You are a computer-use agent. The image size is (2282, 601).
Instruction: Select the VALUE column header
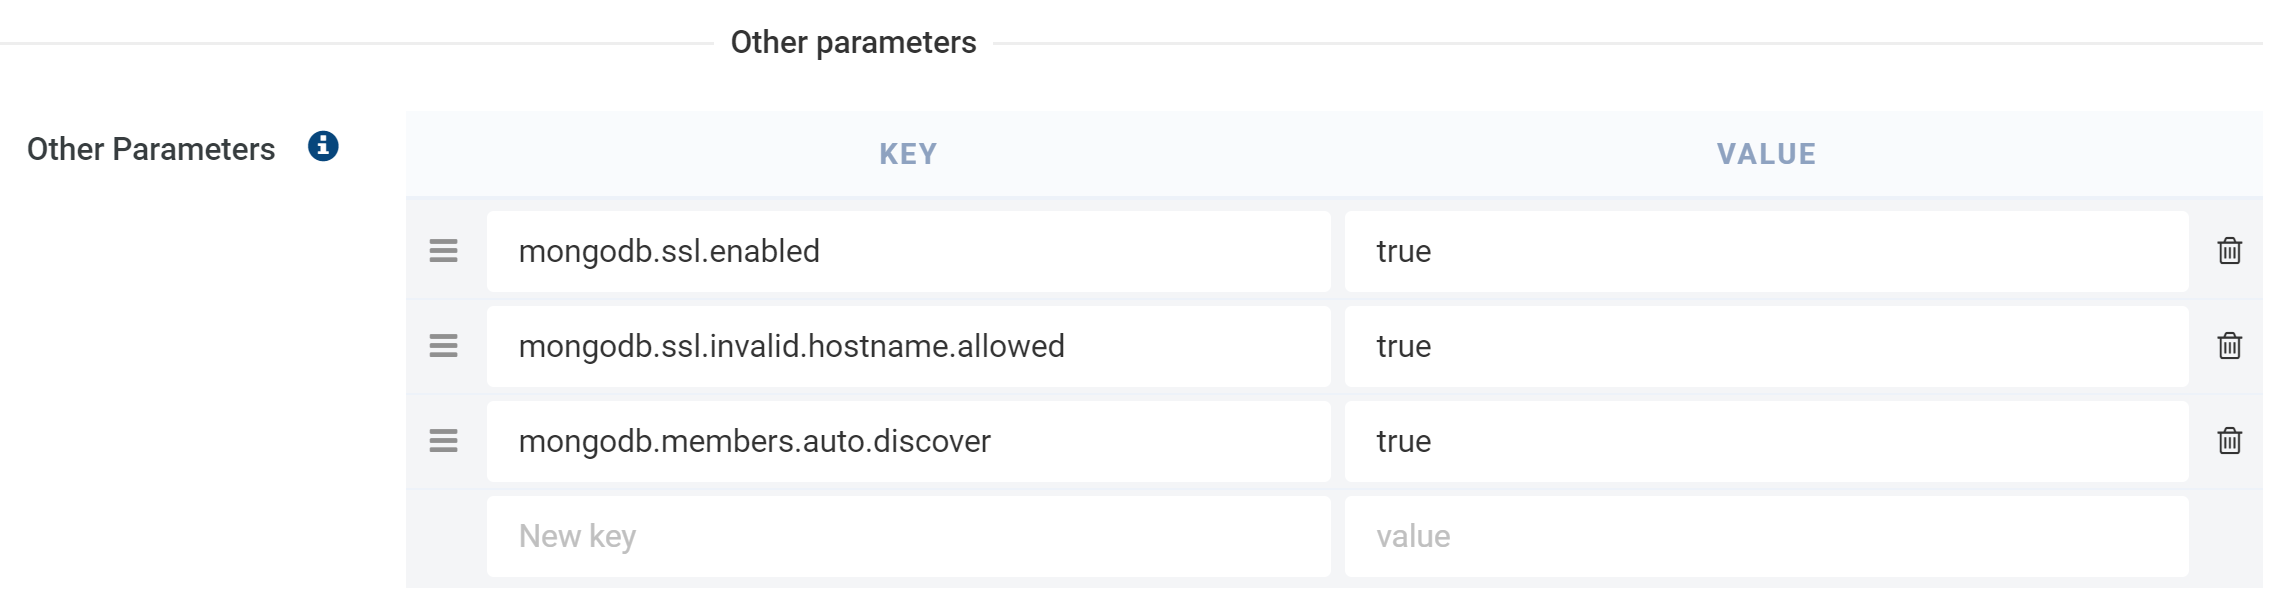pos(1766,154)
